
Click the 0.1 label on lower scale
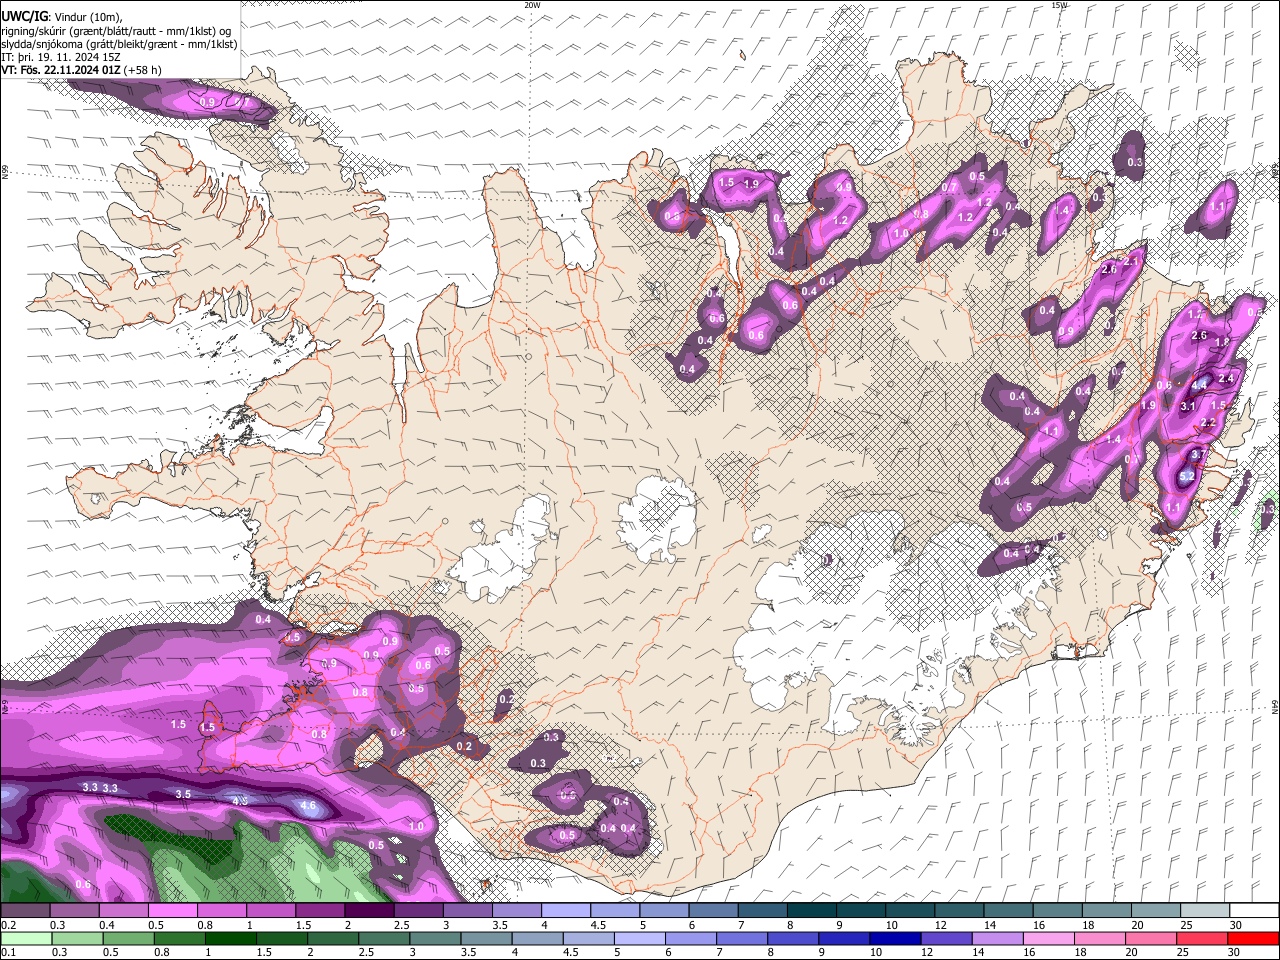[7, 953]
